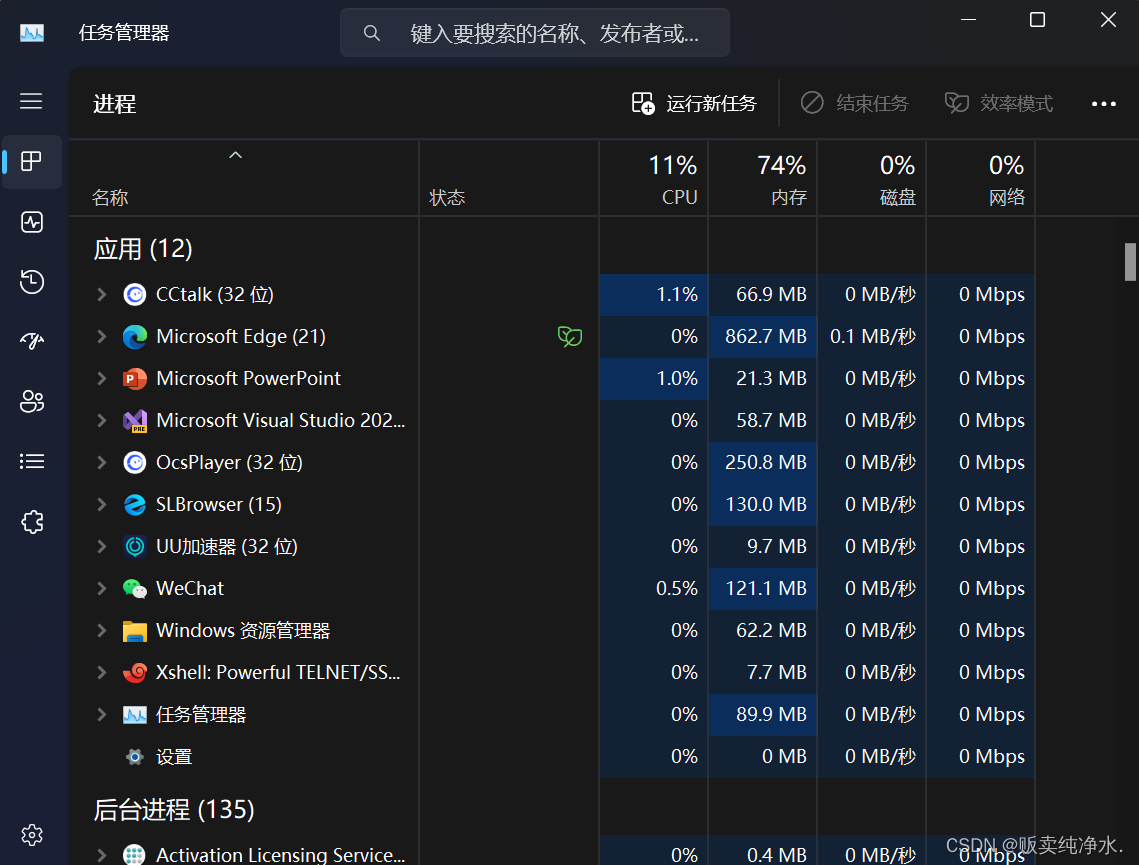Image resolution: width=1139 pixels, height=865 pixels.
Task: Click Edge's 862.7 MB memory cell
Action: 762,337
